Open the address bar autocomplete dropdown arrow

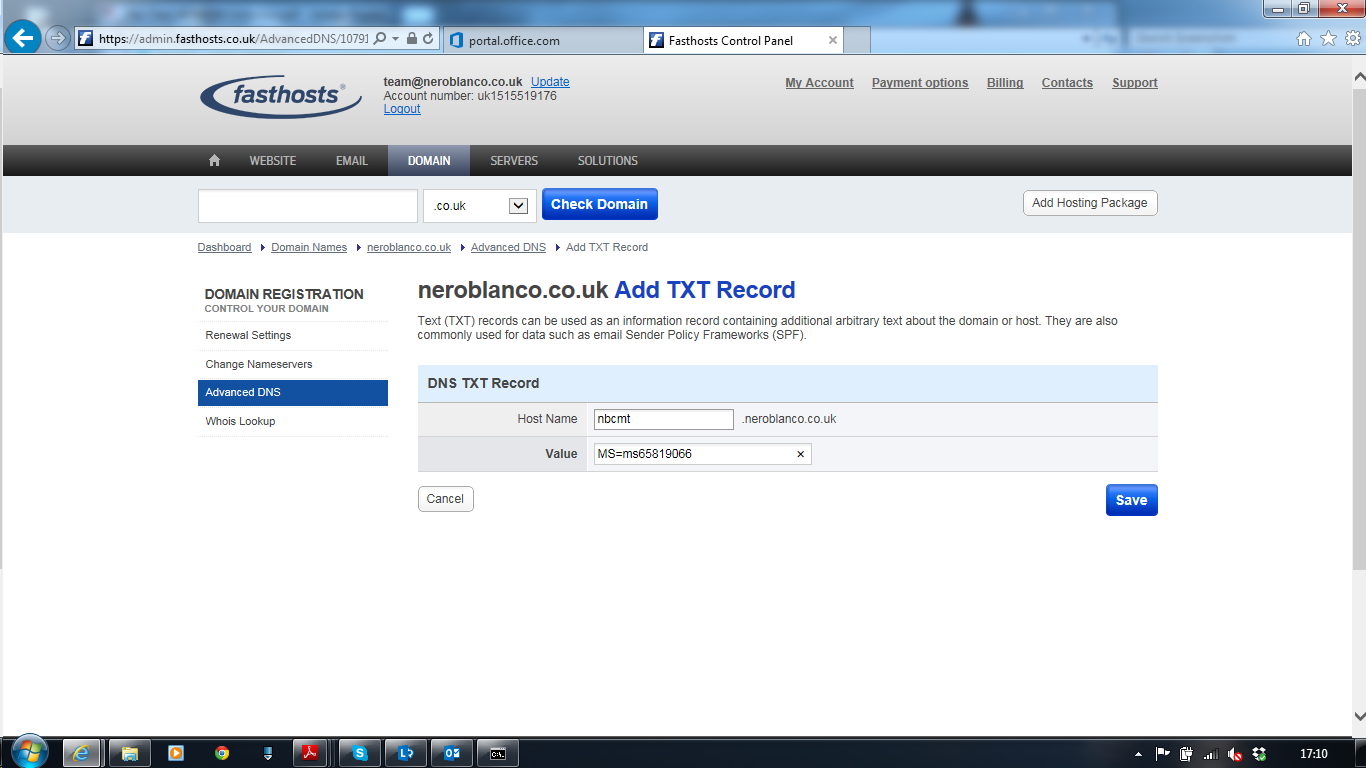click(x=395, y=39)
